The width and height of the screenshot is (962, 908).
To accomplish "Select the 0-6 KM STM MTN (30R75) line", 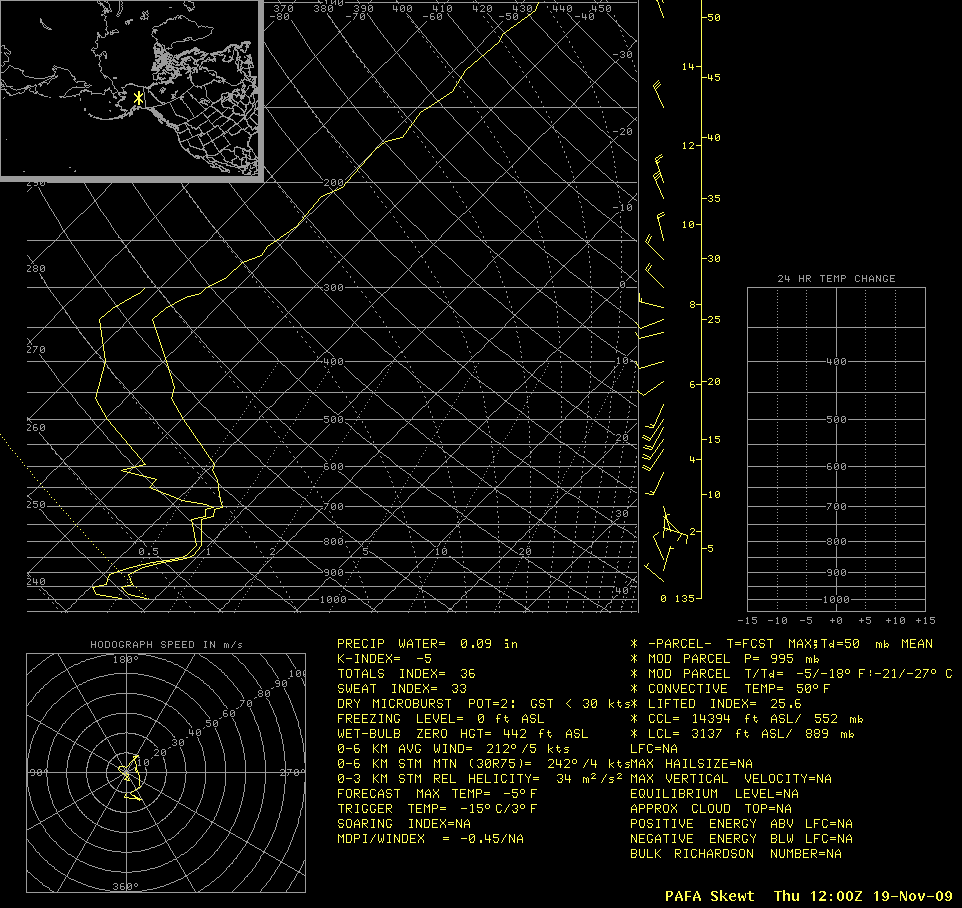I will click(x=483, y=764).
